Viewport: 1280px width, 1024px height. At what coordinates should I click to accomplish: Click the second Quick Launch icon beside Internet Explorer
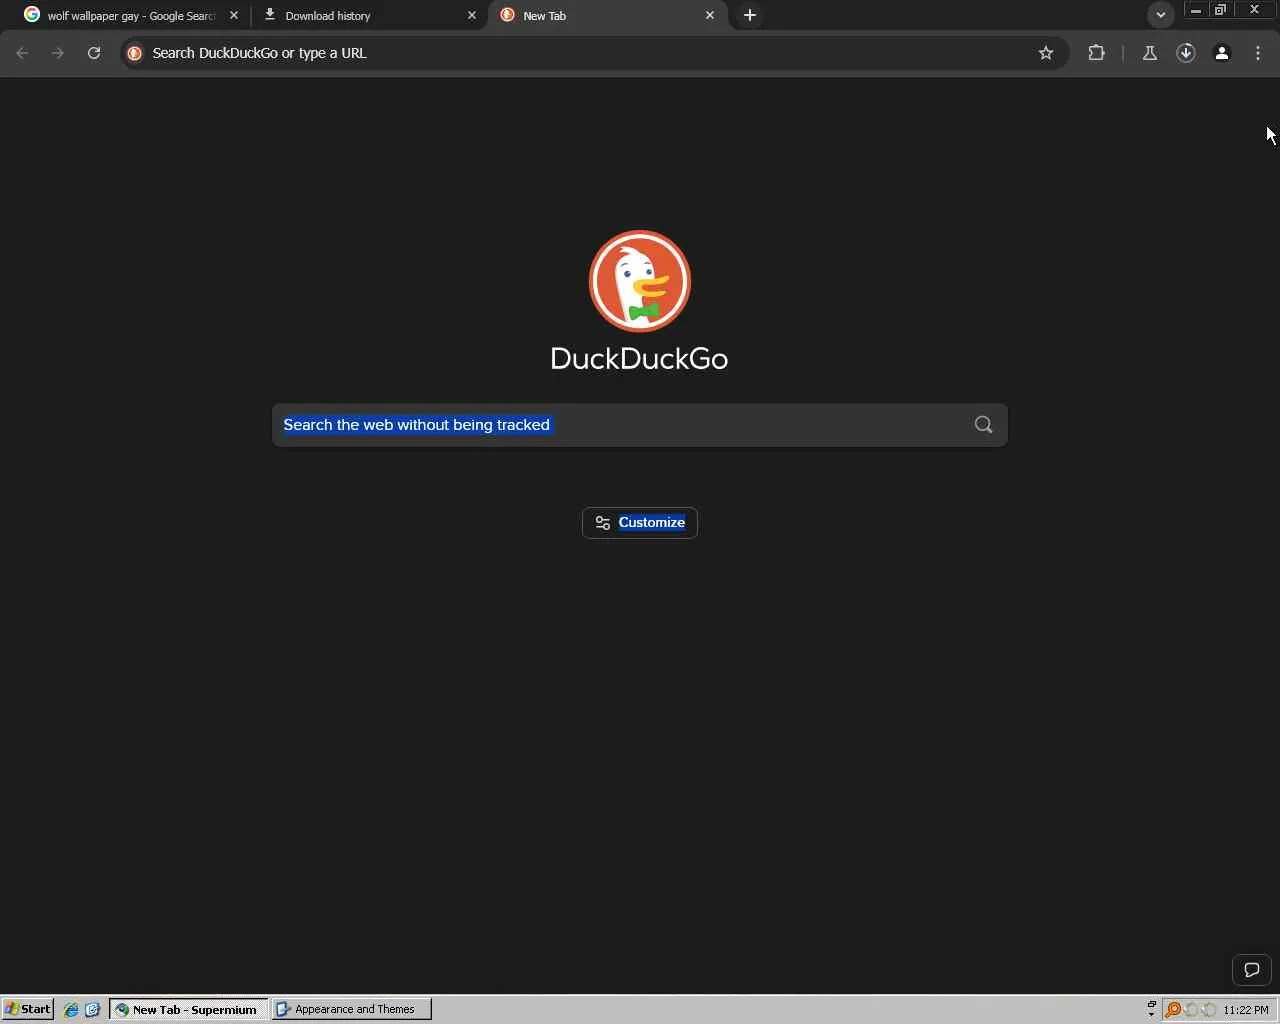click(92, 1010)
